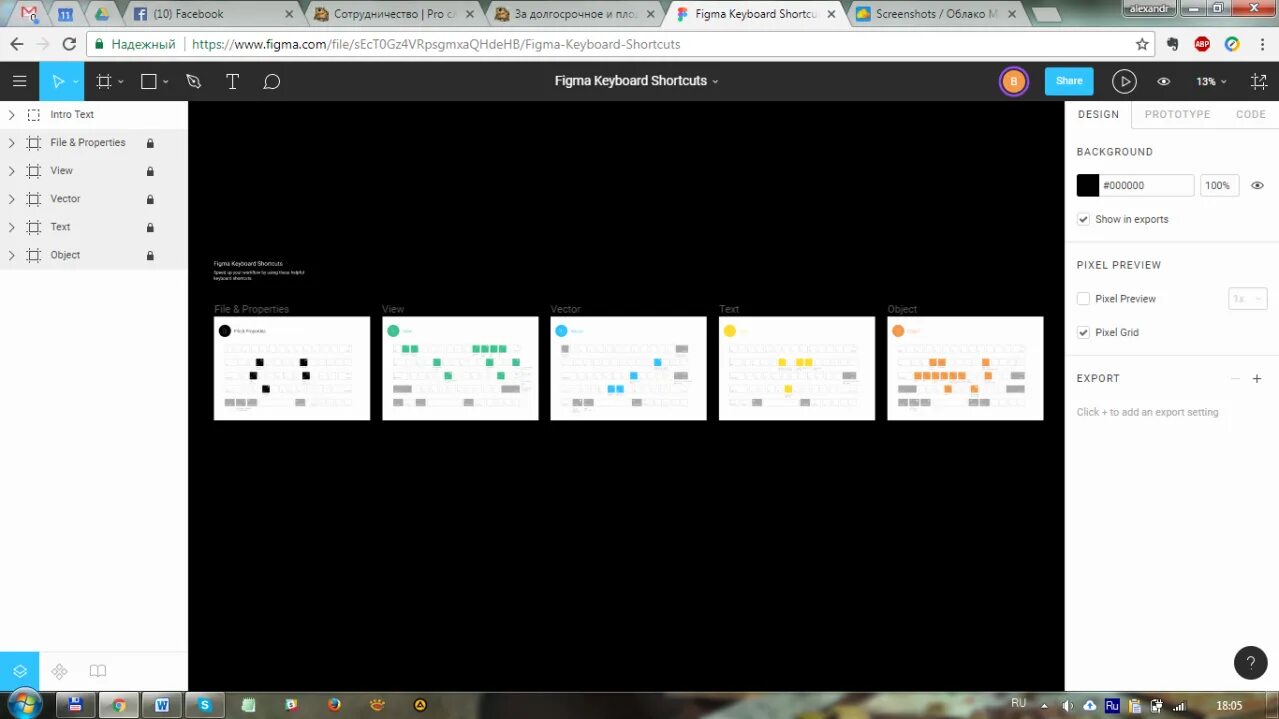
Task: Switch to the Layers panel icon
Action: (19, 671)
